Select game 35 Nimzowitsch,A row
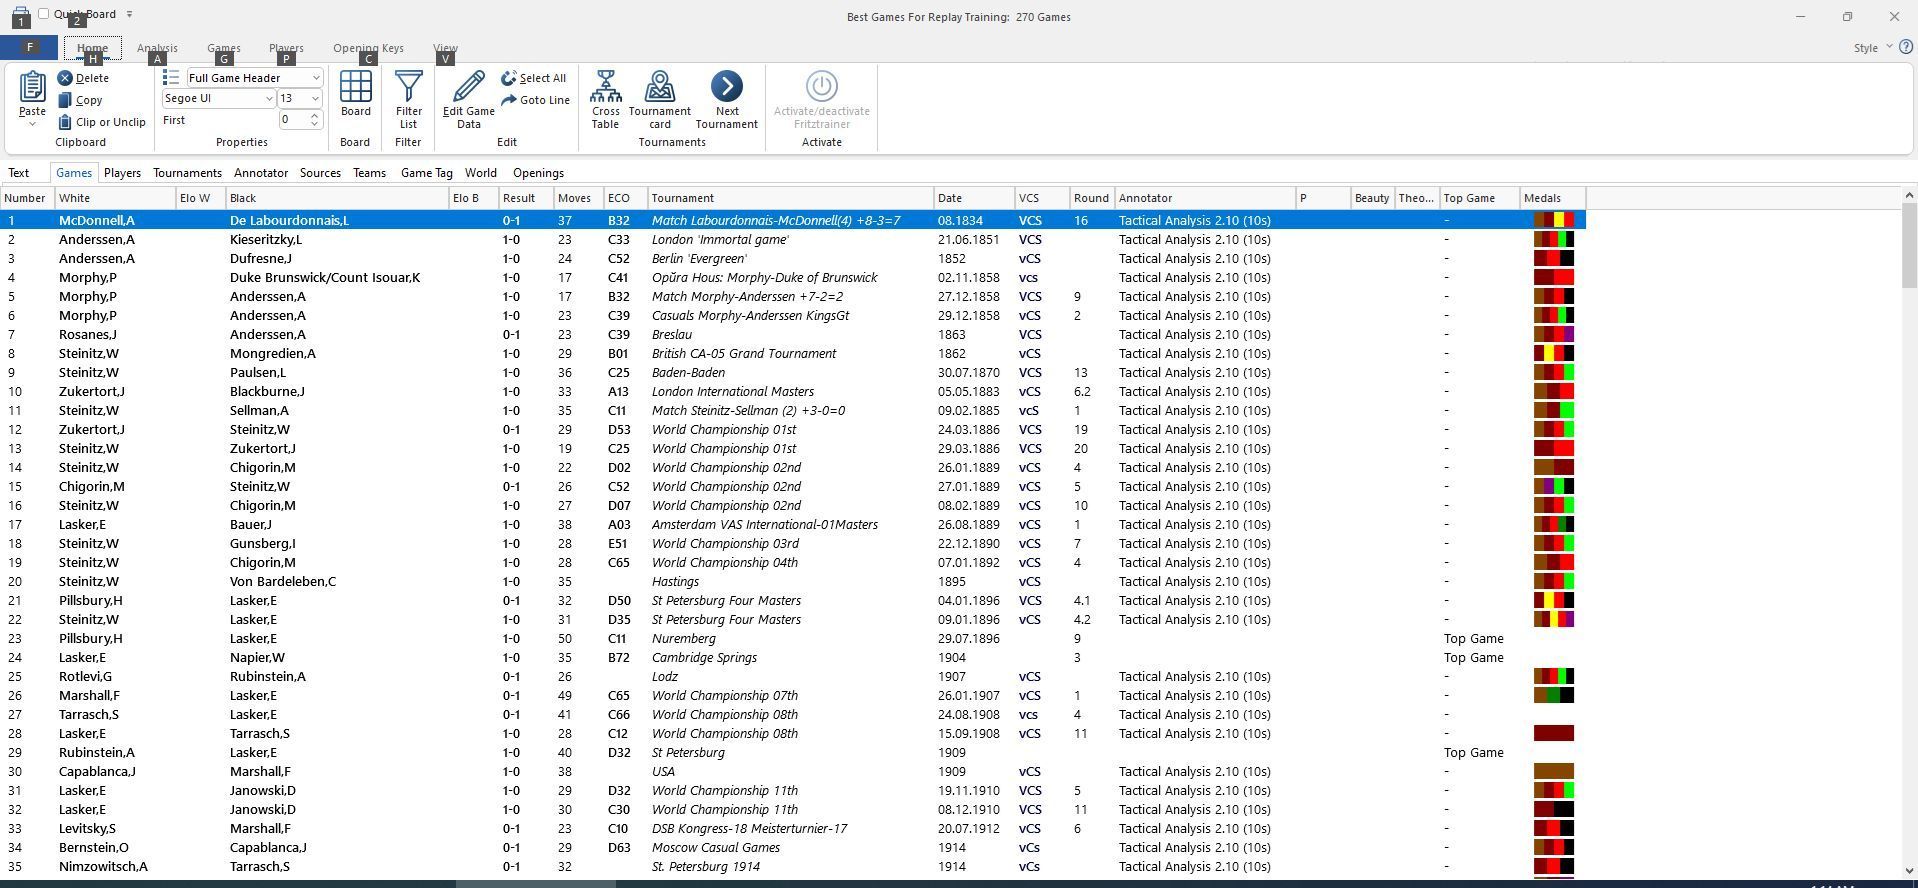This screenshot has width=1918, height=888. click(793, 866)
